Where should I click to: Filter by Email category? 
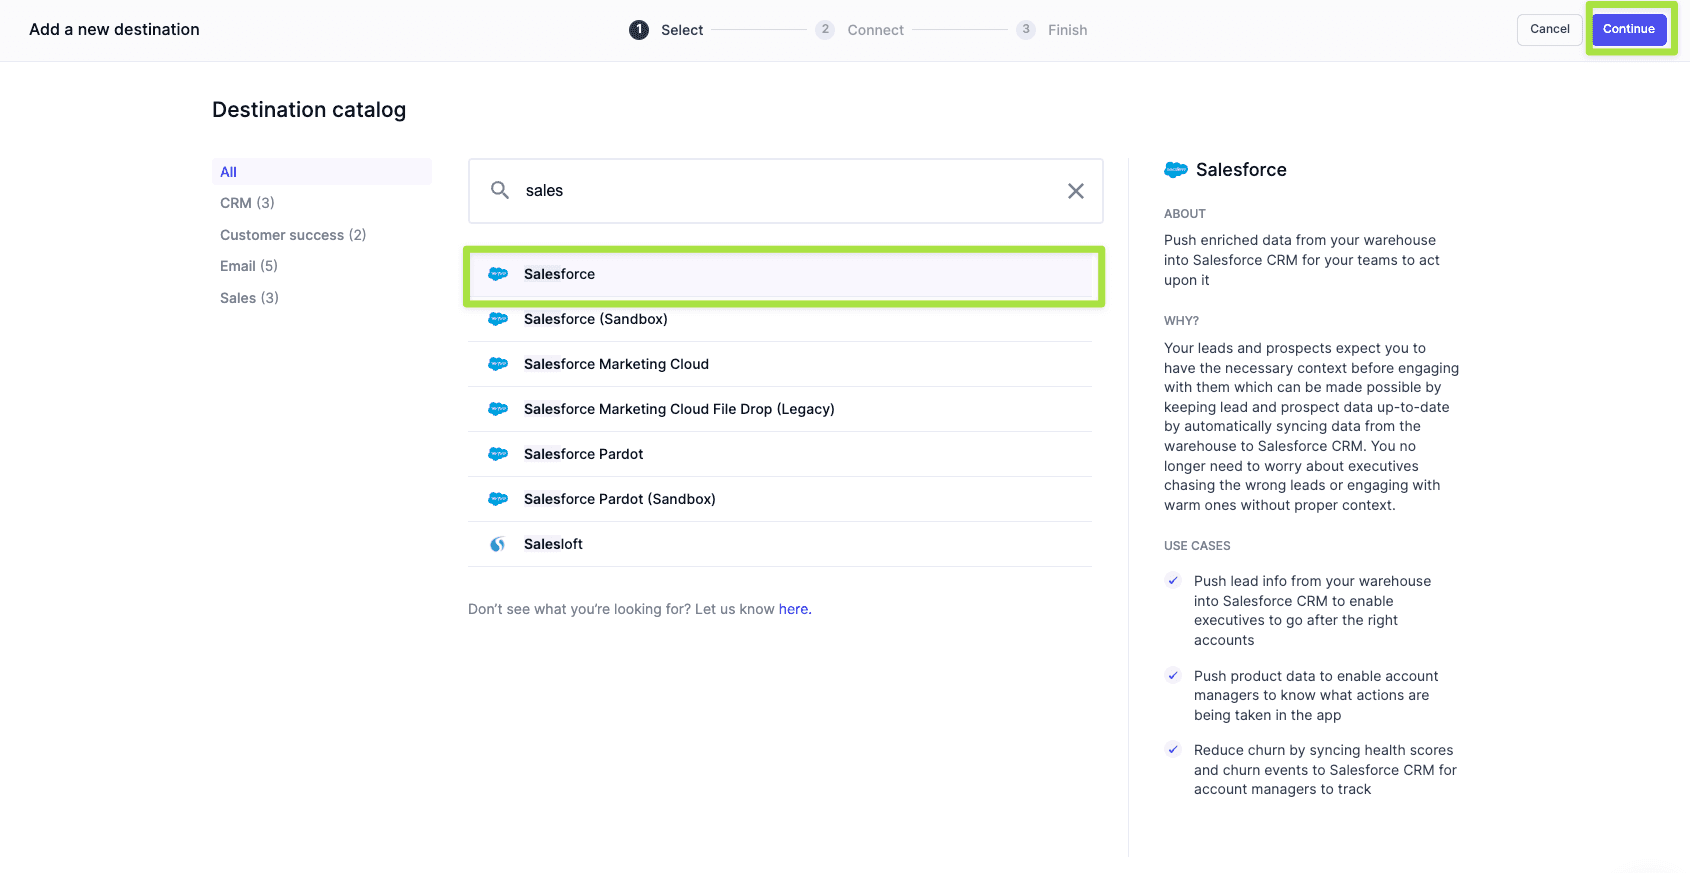pyautogui.click(x=249, y=266)
